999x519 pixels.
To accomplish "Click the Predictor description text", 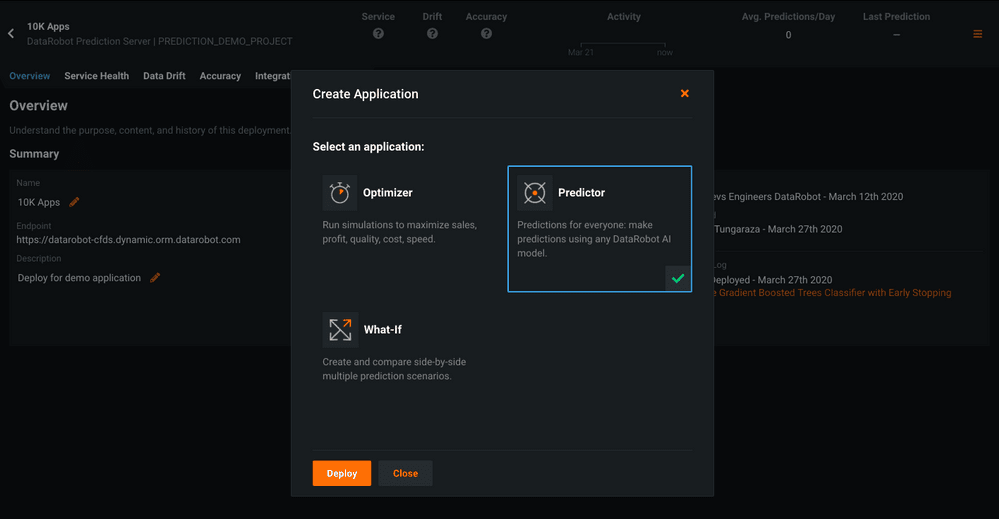I will [x=594, y=239].
